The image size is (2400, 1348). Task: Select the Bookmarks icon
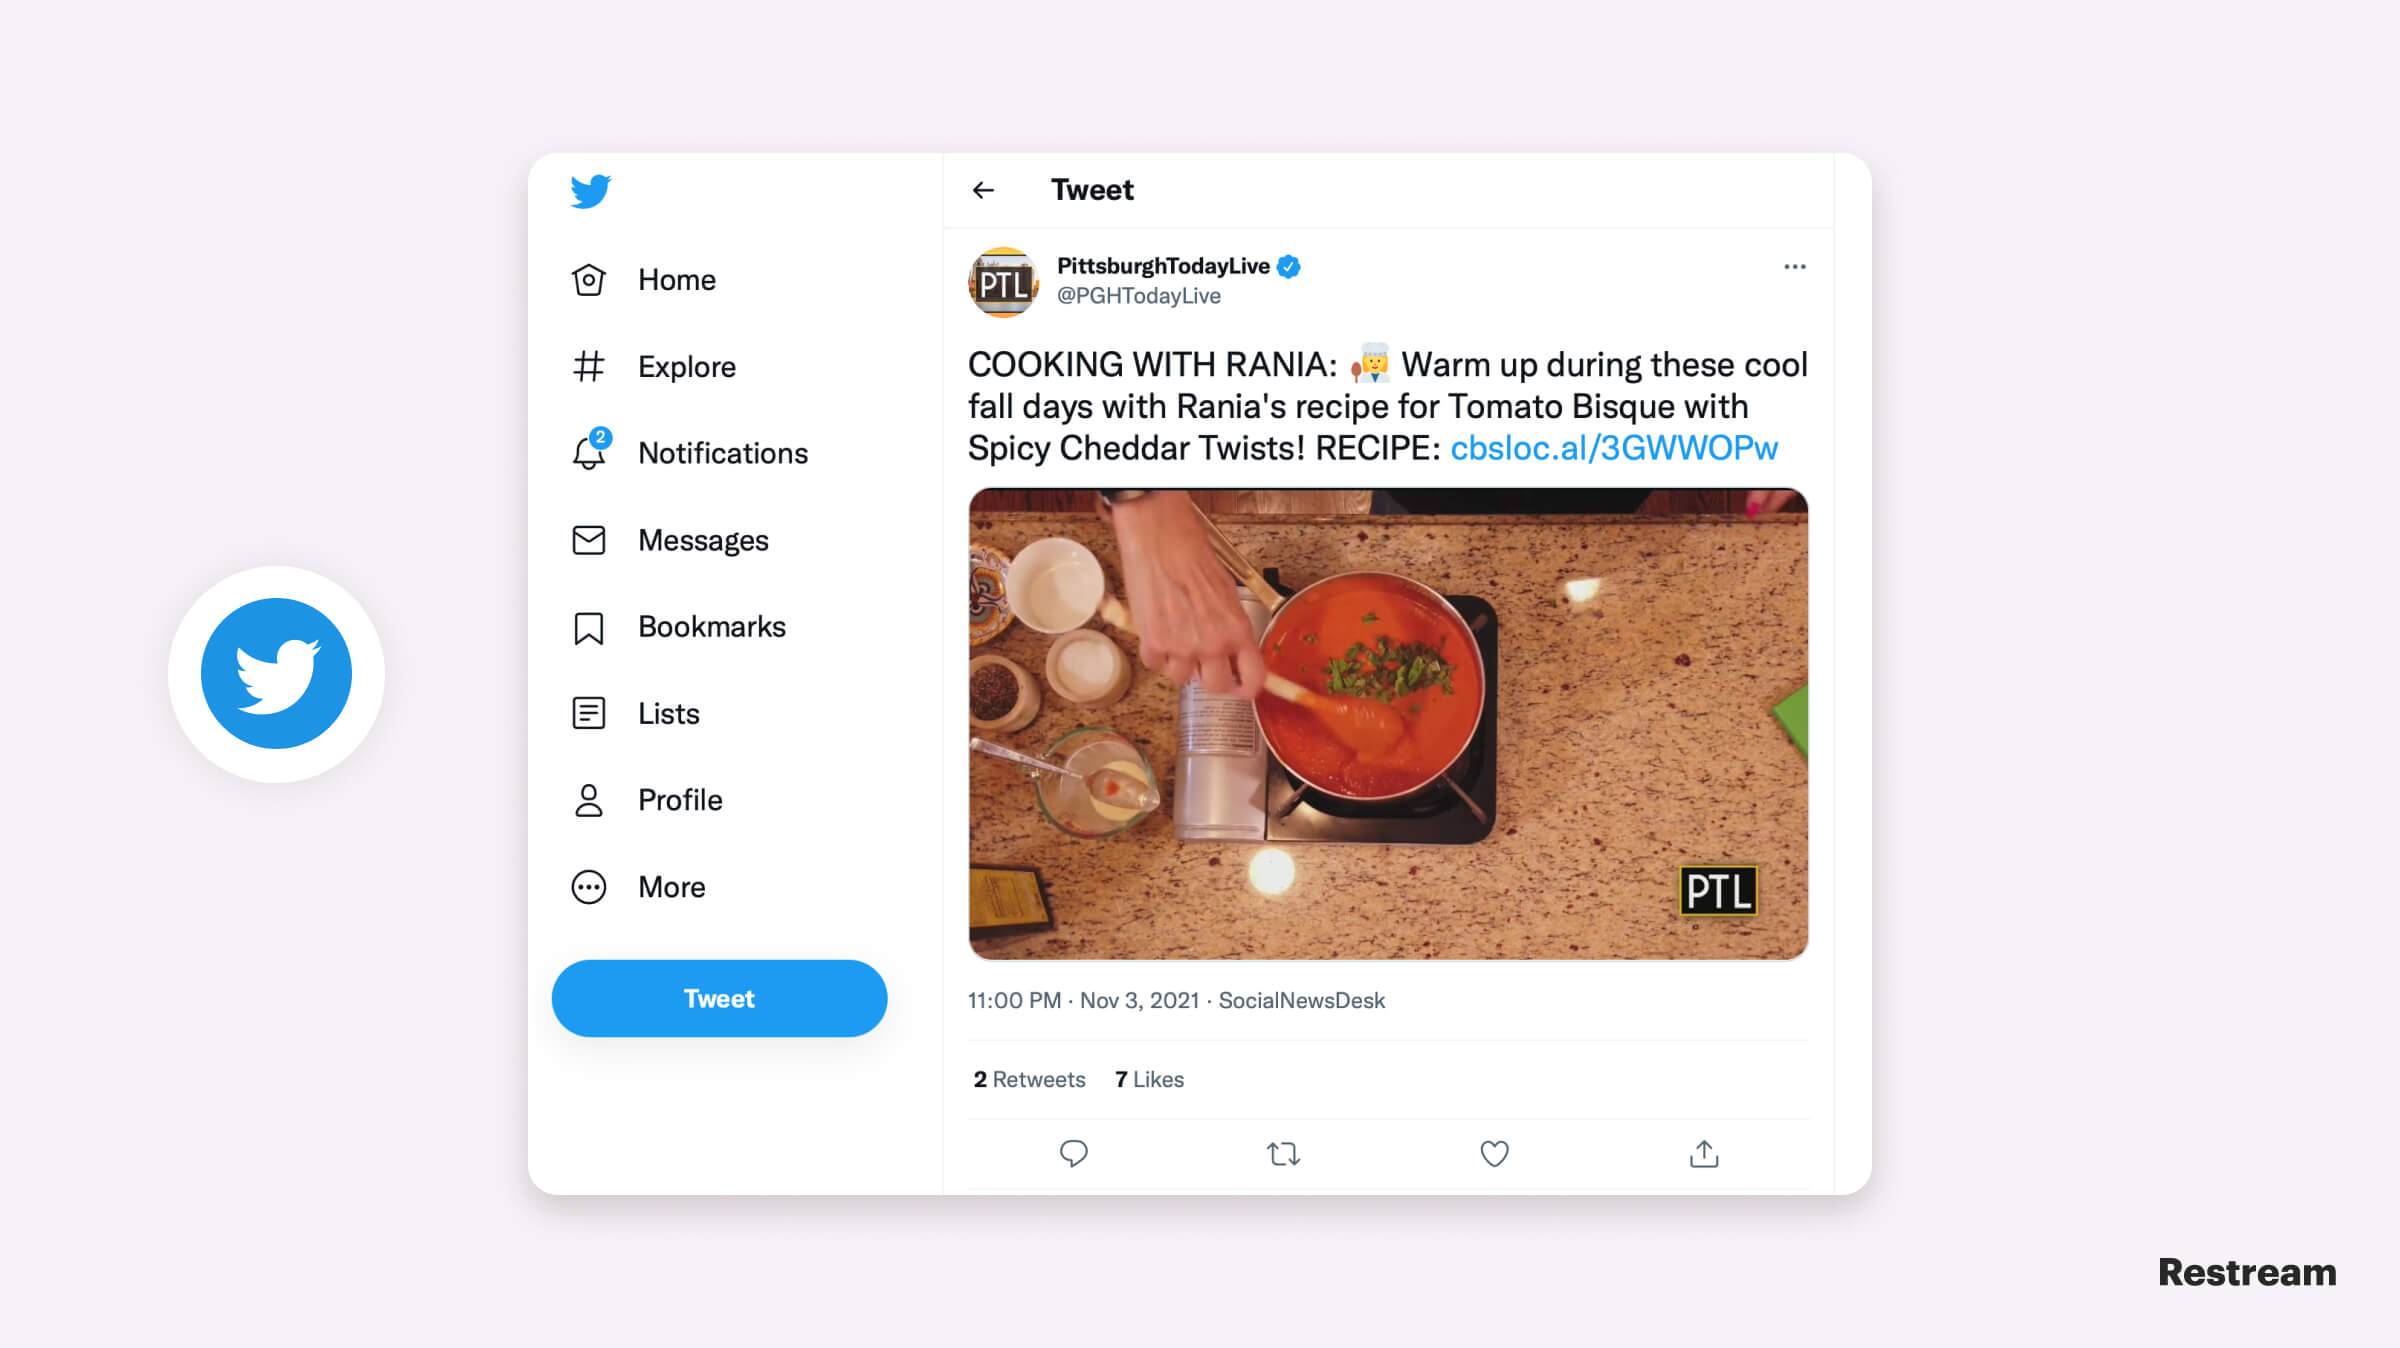point(587,626)
